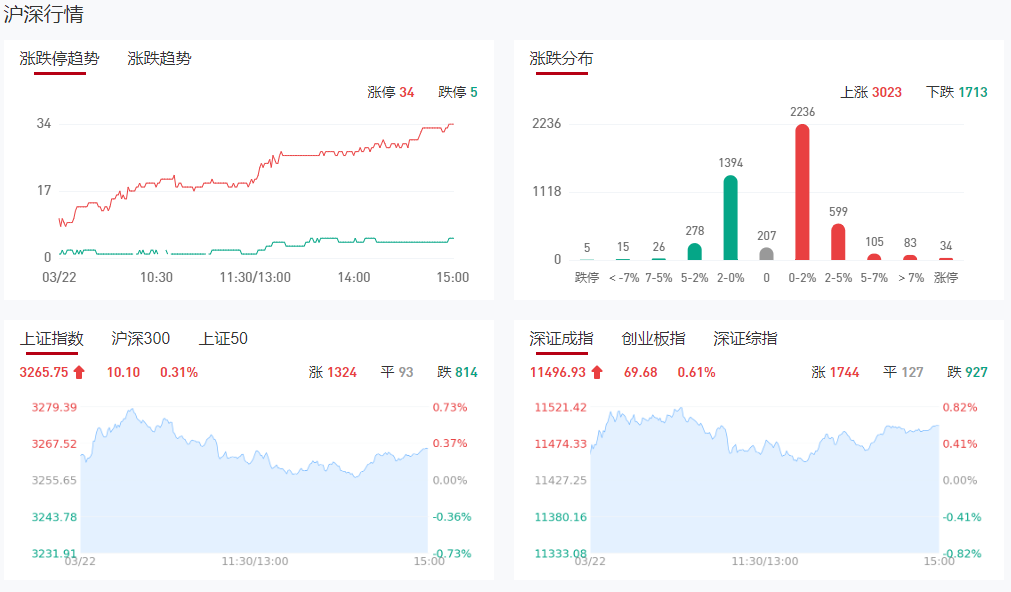
Task: Select the 上证指数 tab
Action: 52,339
